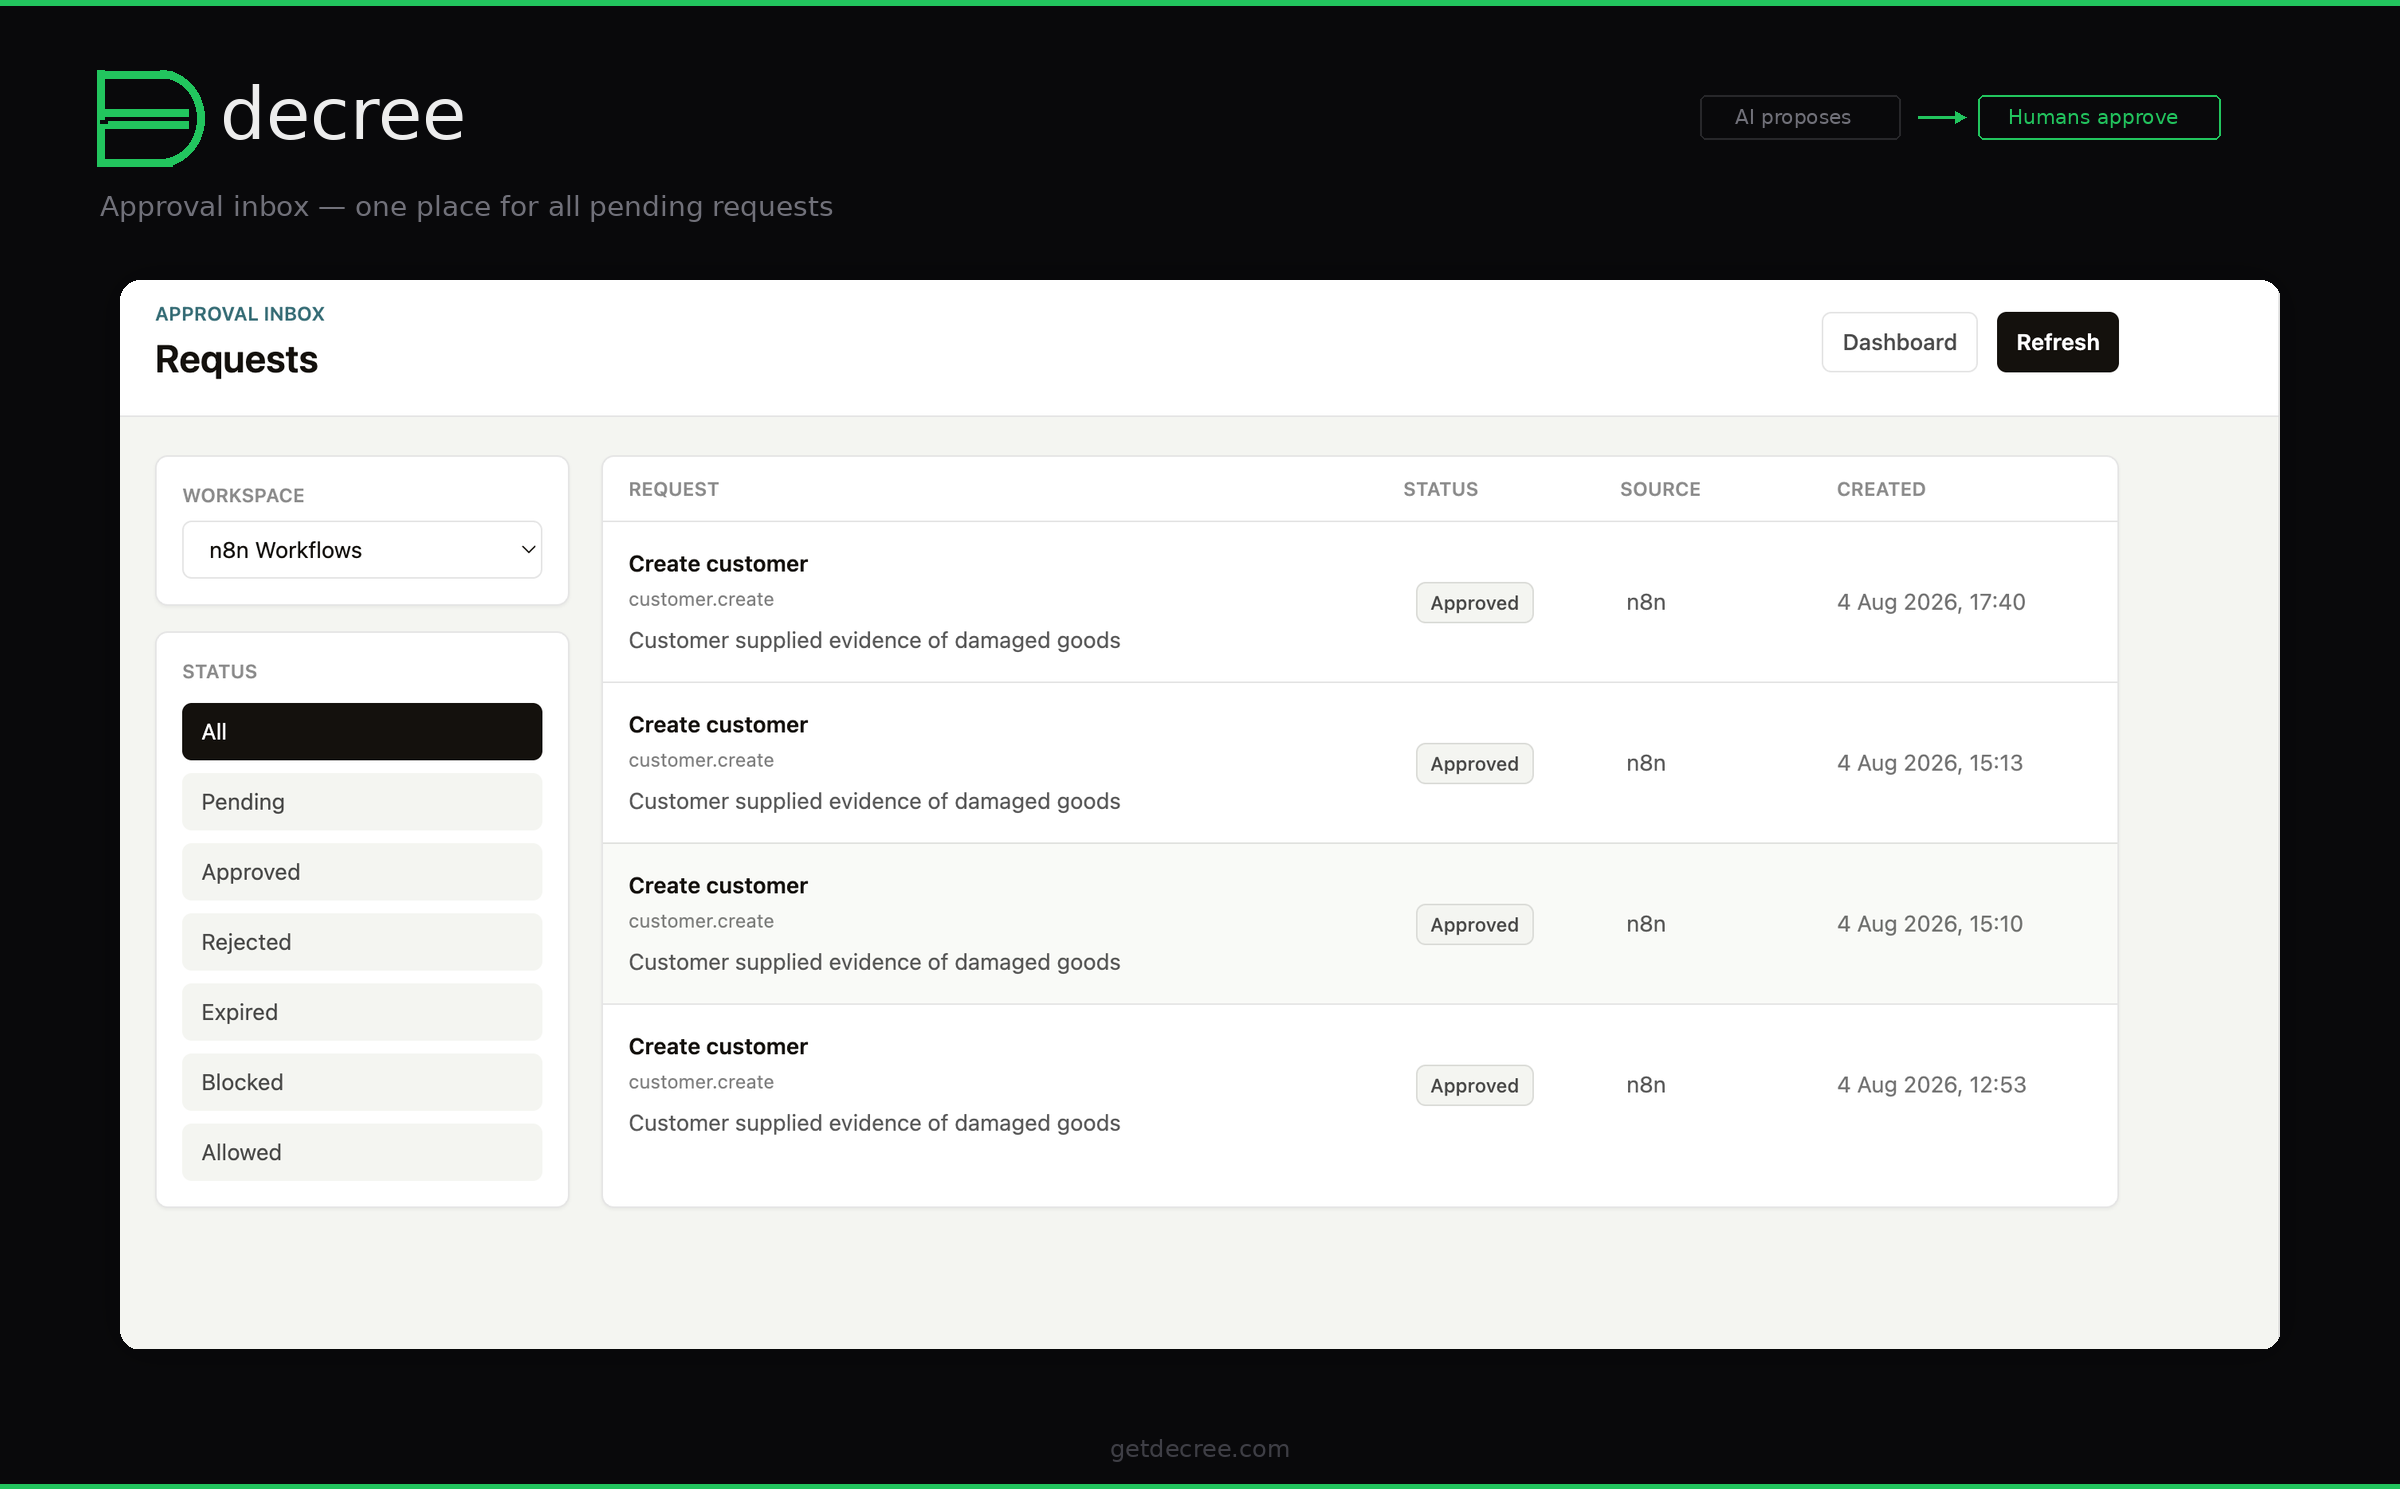
Task: Click Approved badge in the 17:40 row
Action: (1474, 603)
